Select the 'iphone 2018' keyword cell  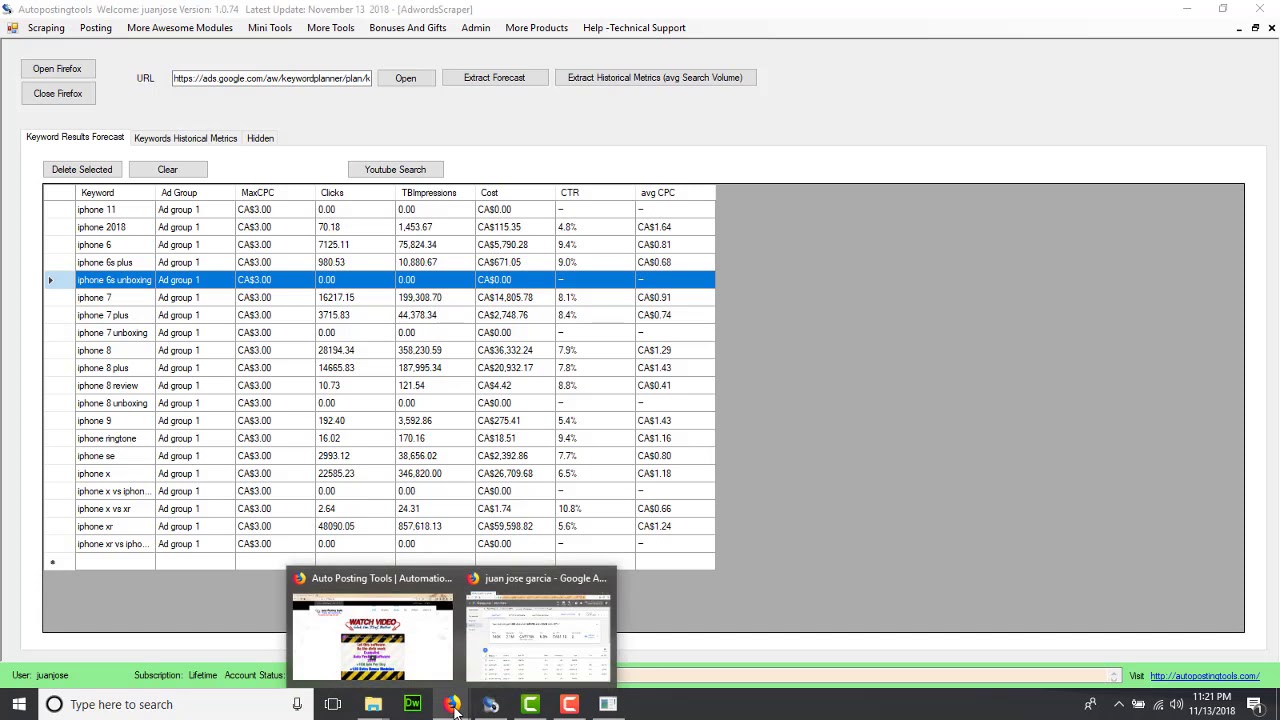pos(115,227)
